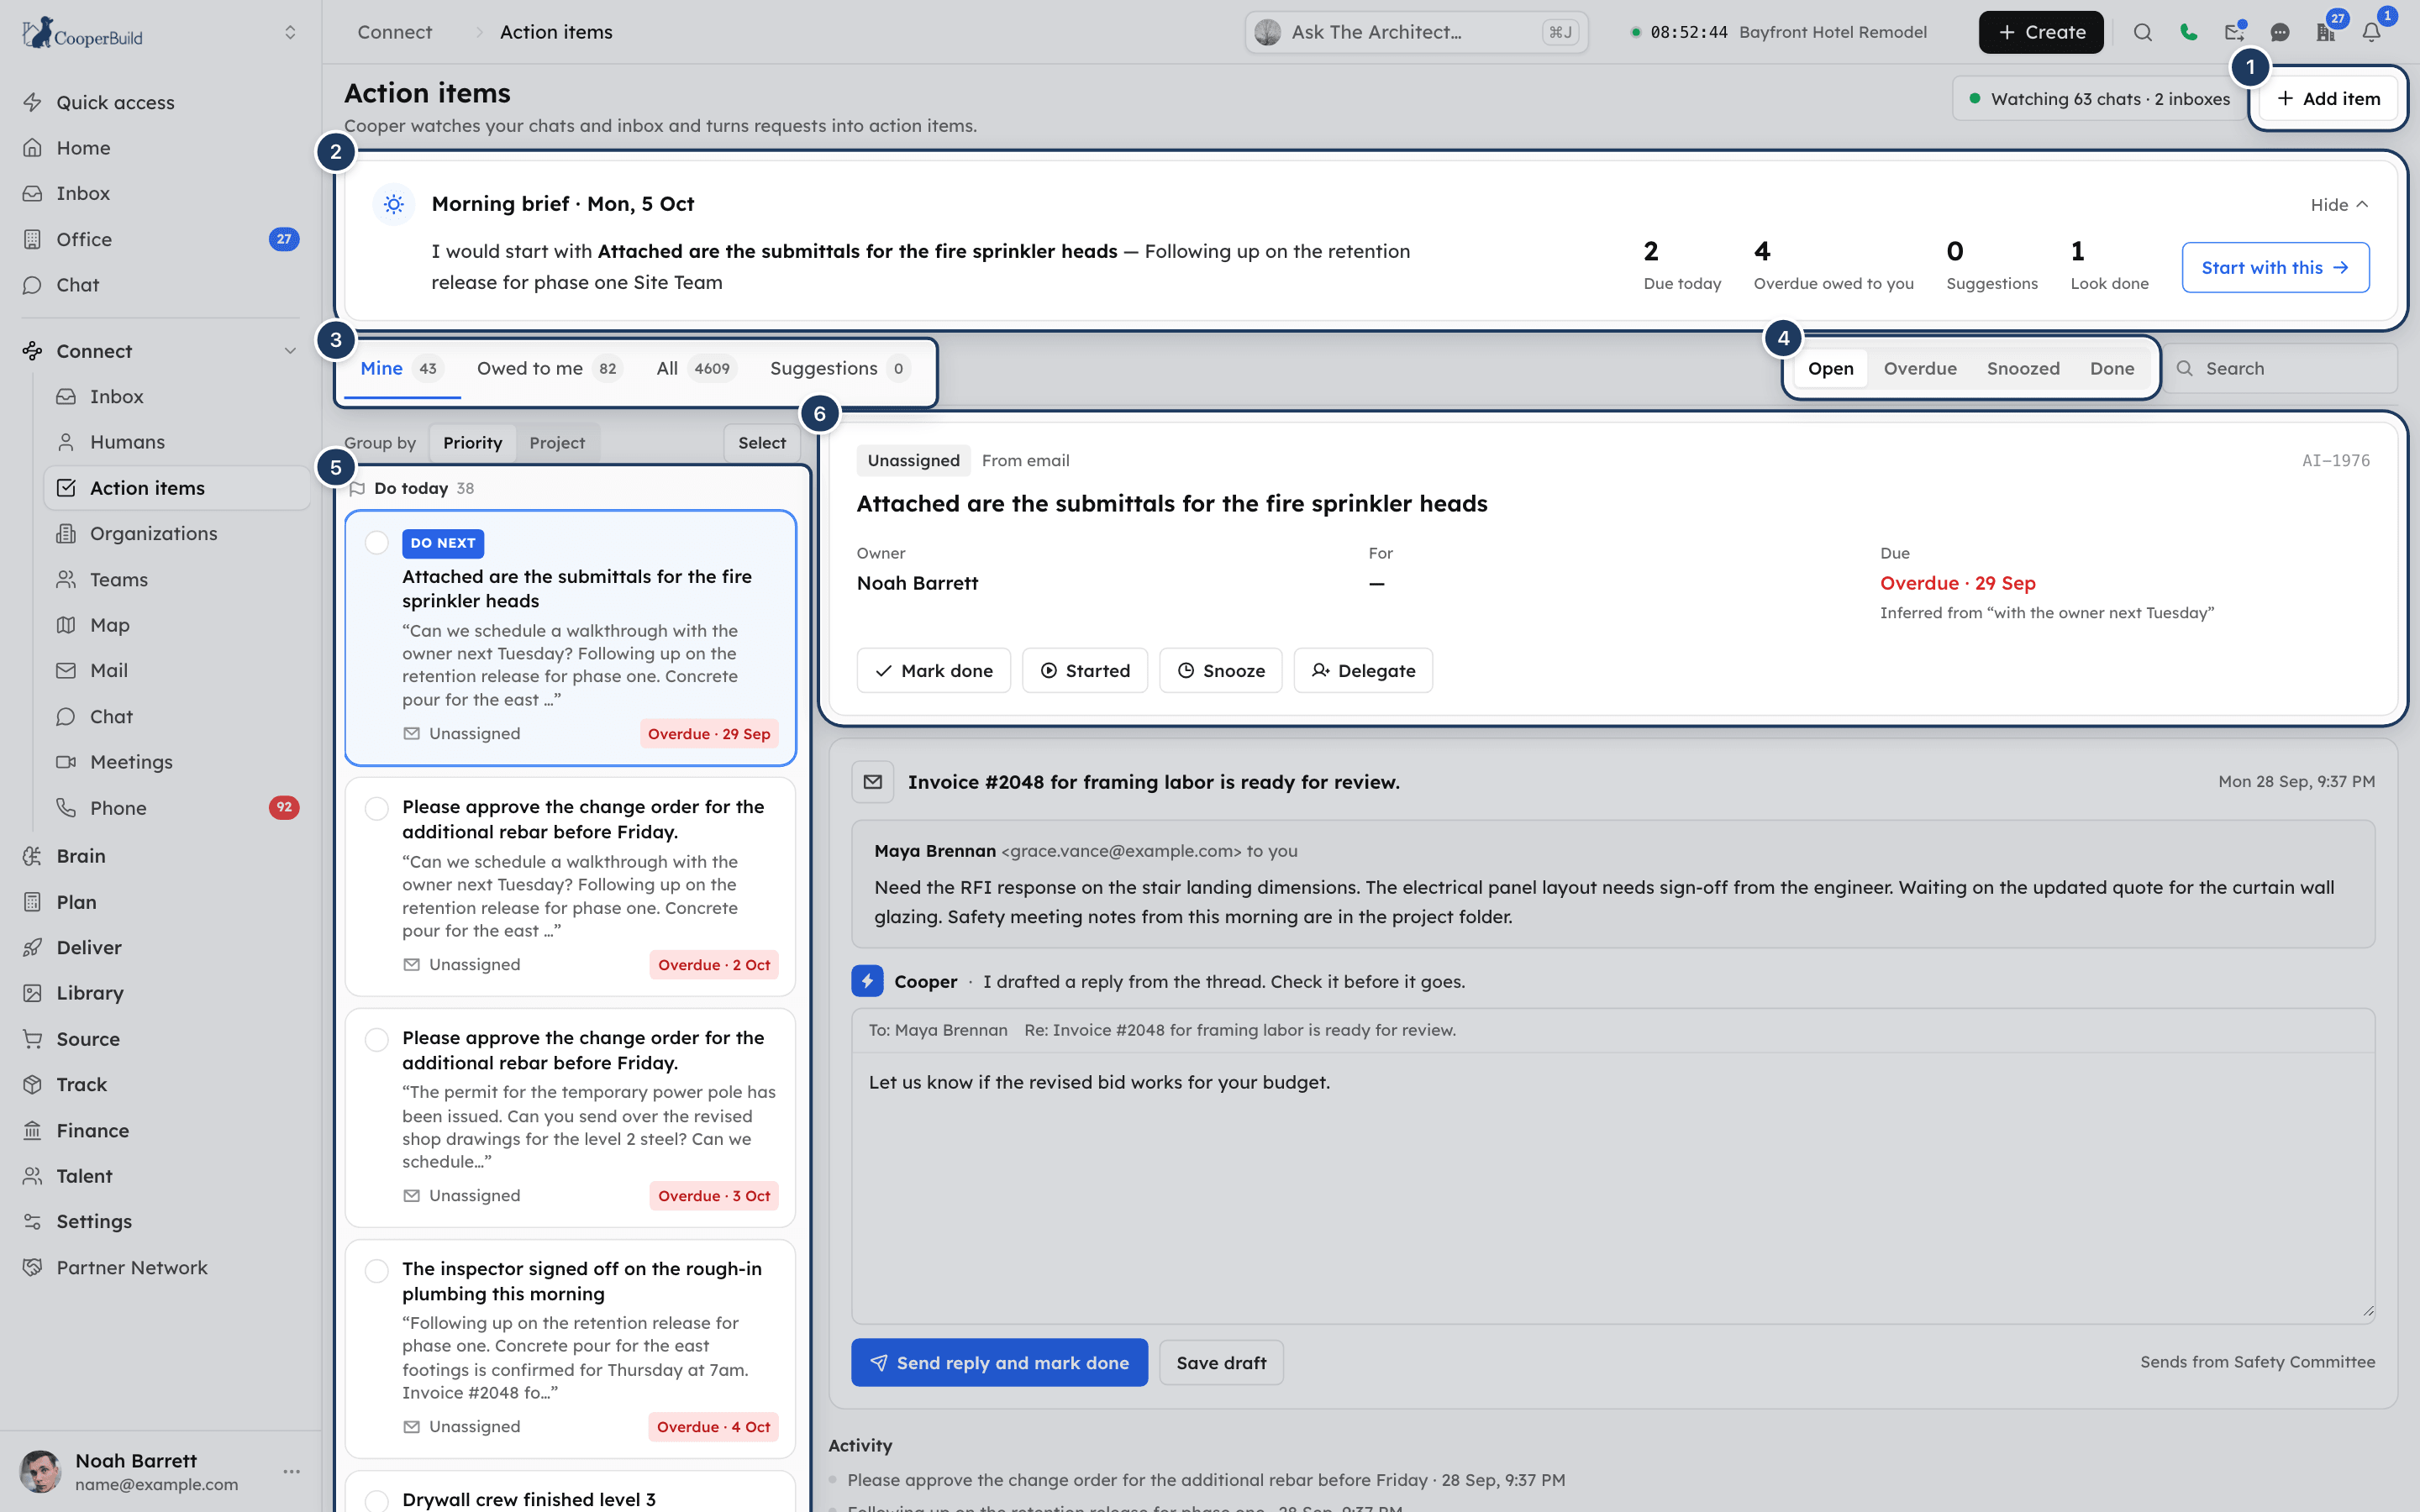2420x1512 pixels.
Task: Open the notifications bell icon
Action: (2371, 32)
